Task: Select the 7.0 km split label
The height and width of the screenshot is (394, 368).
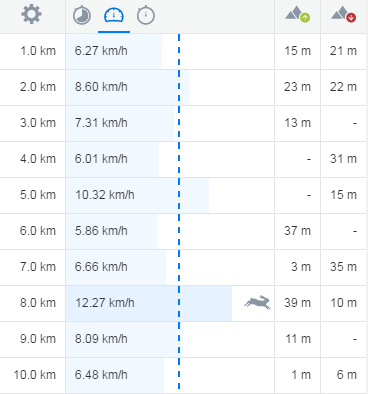Action: 38,267
